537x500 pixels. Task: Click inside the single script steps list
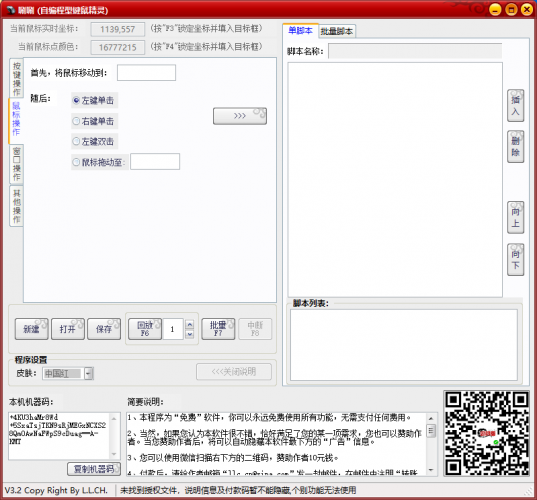pyautogui.click(x=395, y=179)
